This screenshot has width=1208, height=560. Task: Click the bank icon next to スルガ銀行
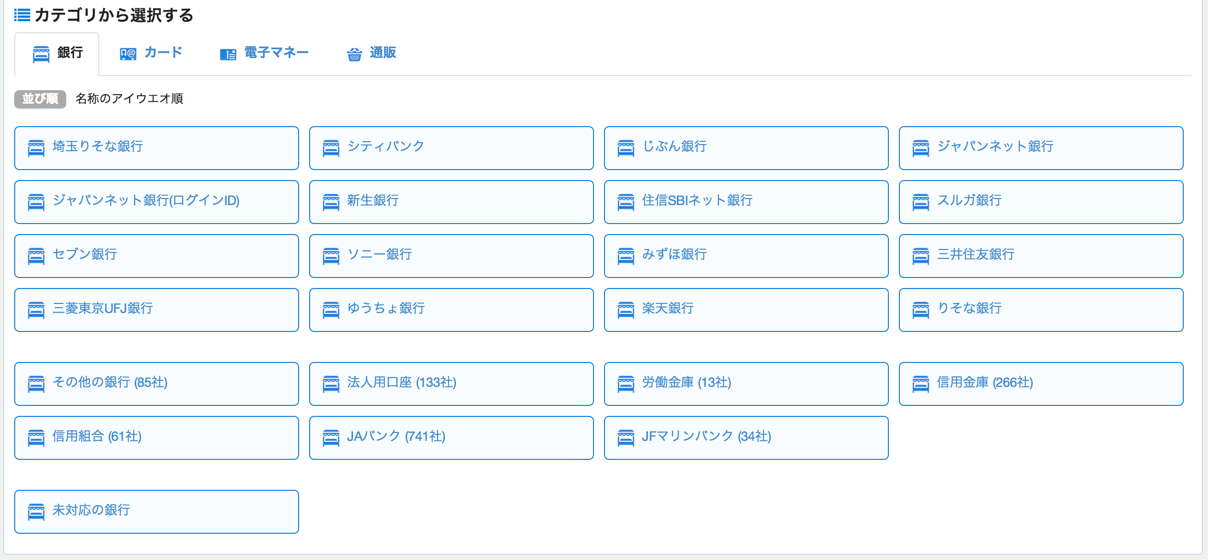[921, 202]
